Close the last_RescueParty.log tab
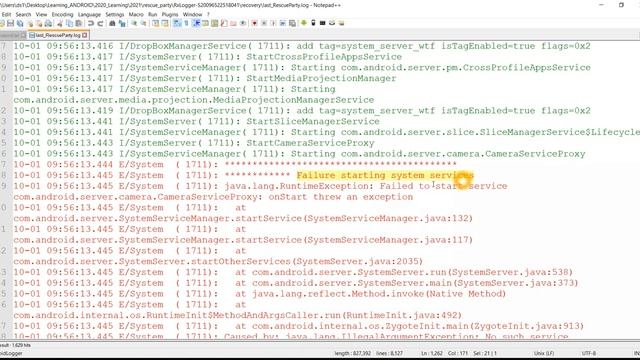This screenshot has width=640, height=360. pyautogui.click(x=84, y=35)
